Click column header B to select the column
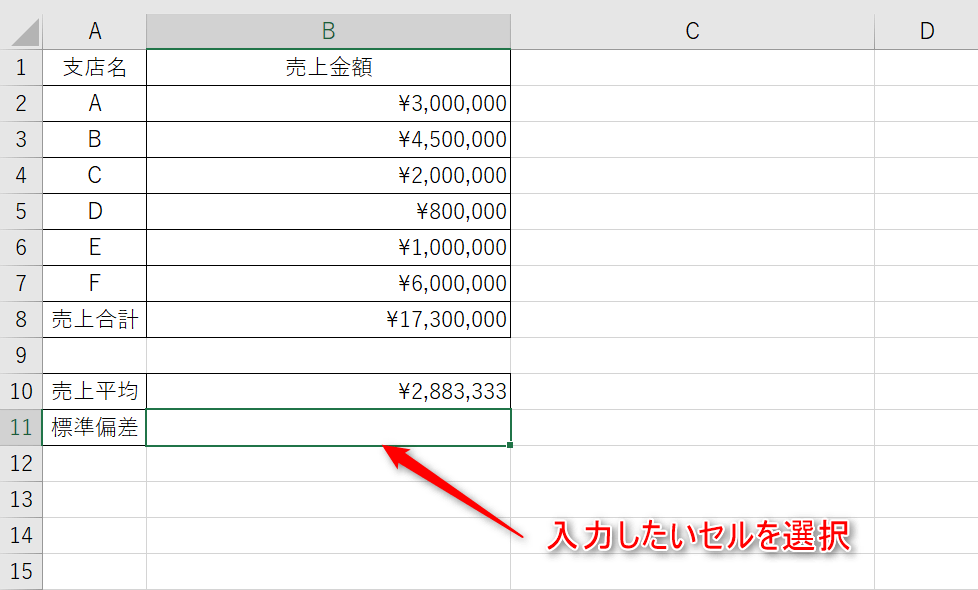 point(328,30)
